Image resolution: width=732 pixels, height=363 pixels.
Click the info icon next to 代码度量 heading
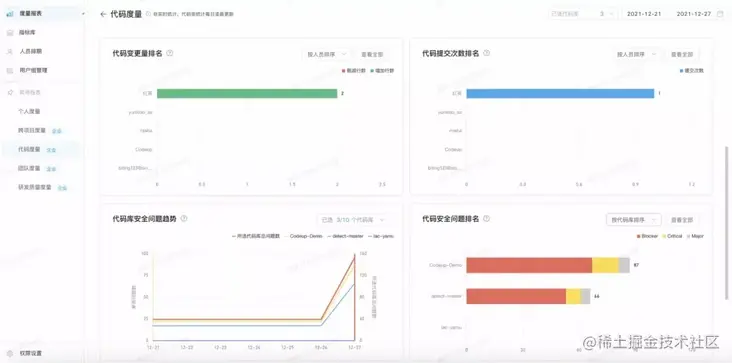tap(148, 14)
